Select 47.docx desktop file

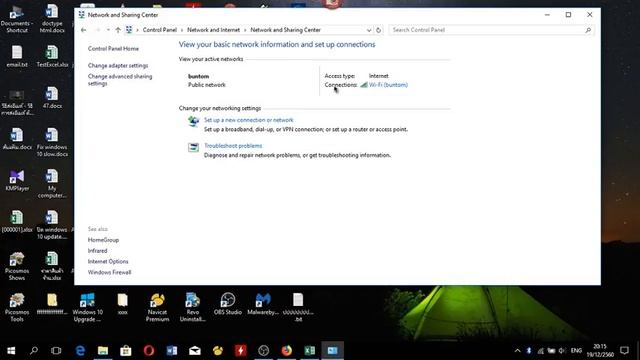[x=52, y=98]
